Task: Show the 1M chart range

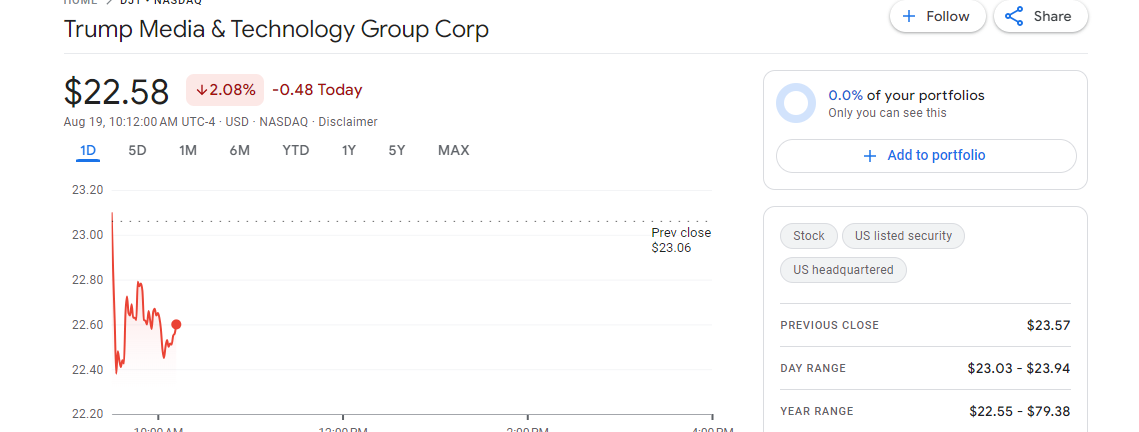Action: (188, 151)
